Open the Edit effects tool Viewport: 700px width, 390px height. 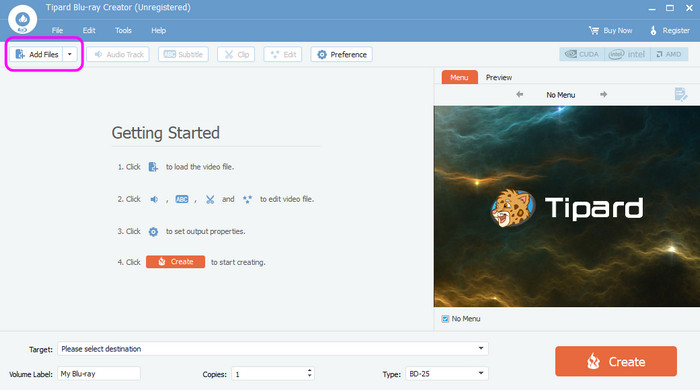(x=283, y=54)
